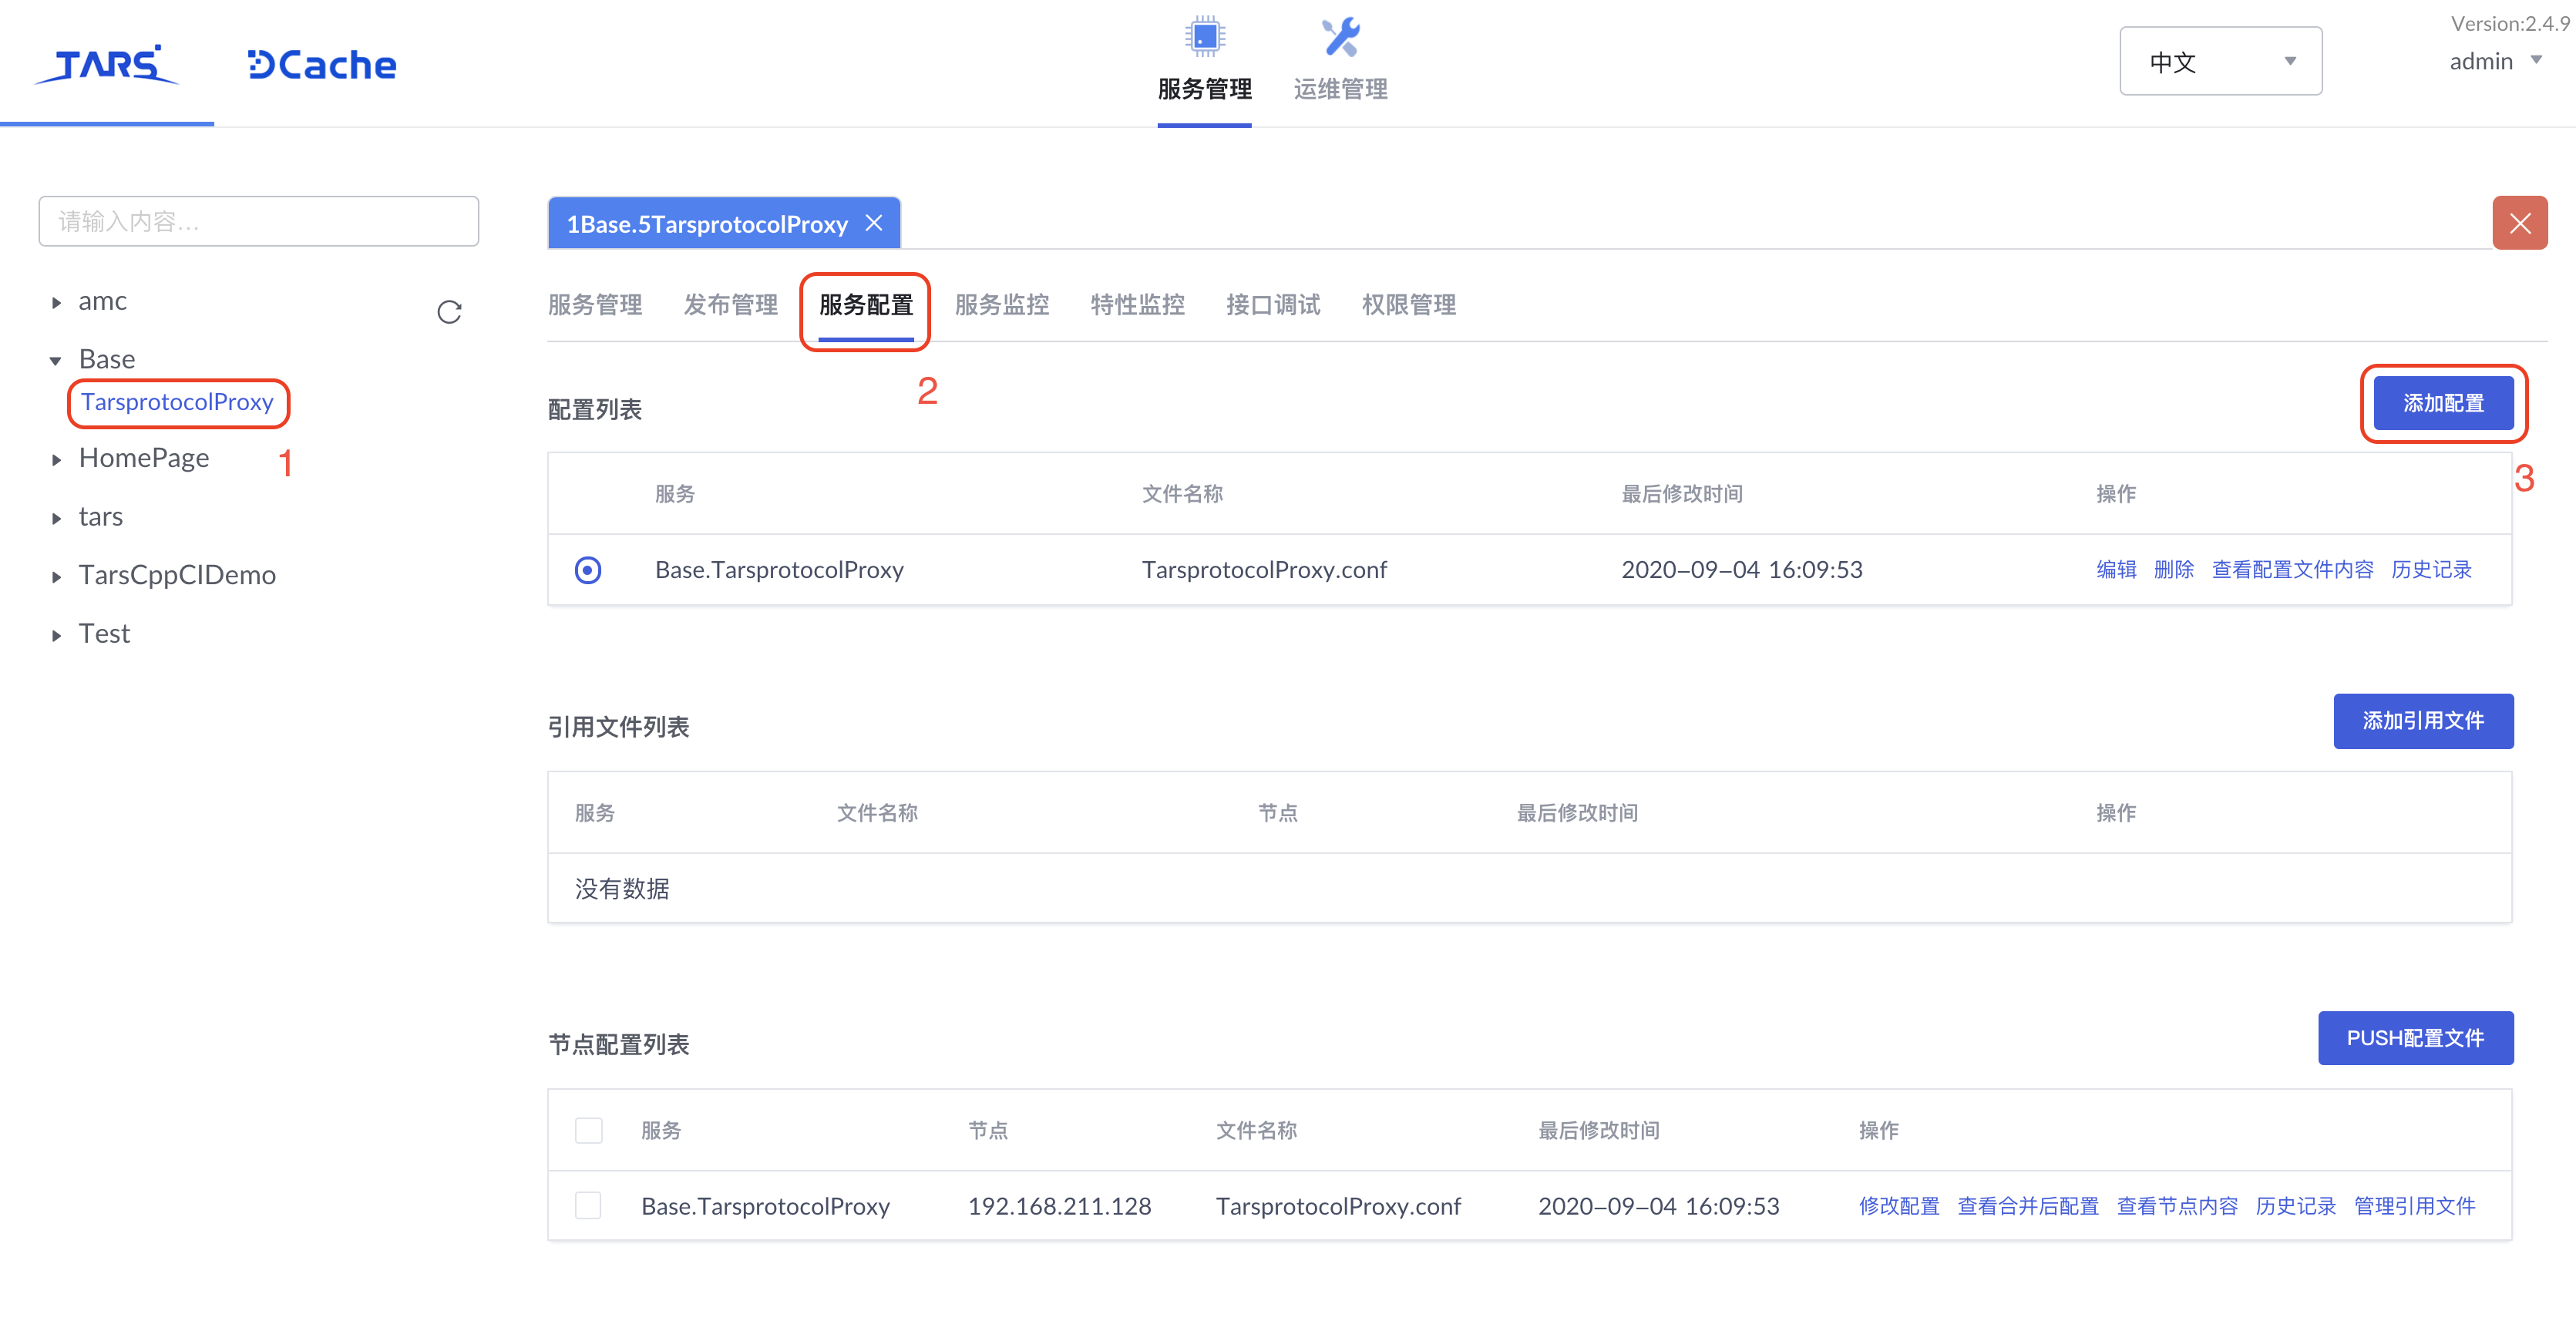Open the admin user menu arrow
Screen dimensions: 2576x1321
pos(2536,61)
